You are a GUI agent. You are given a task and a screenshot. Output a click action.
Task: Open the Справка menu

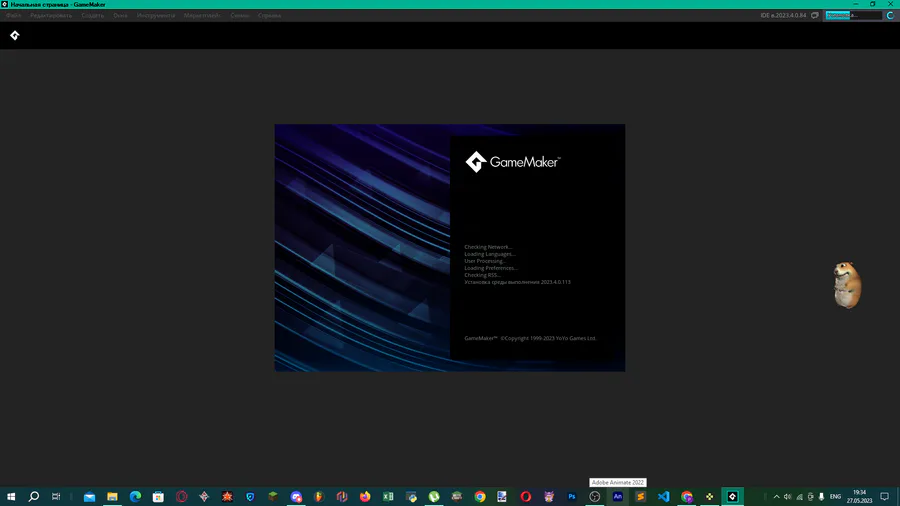coord(269,15)
